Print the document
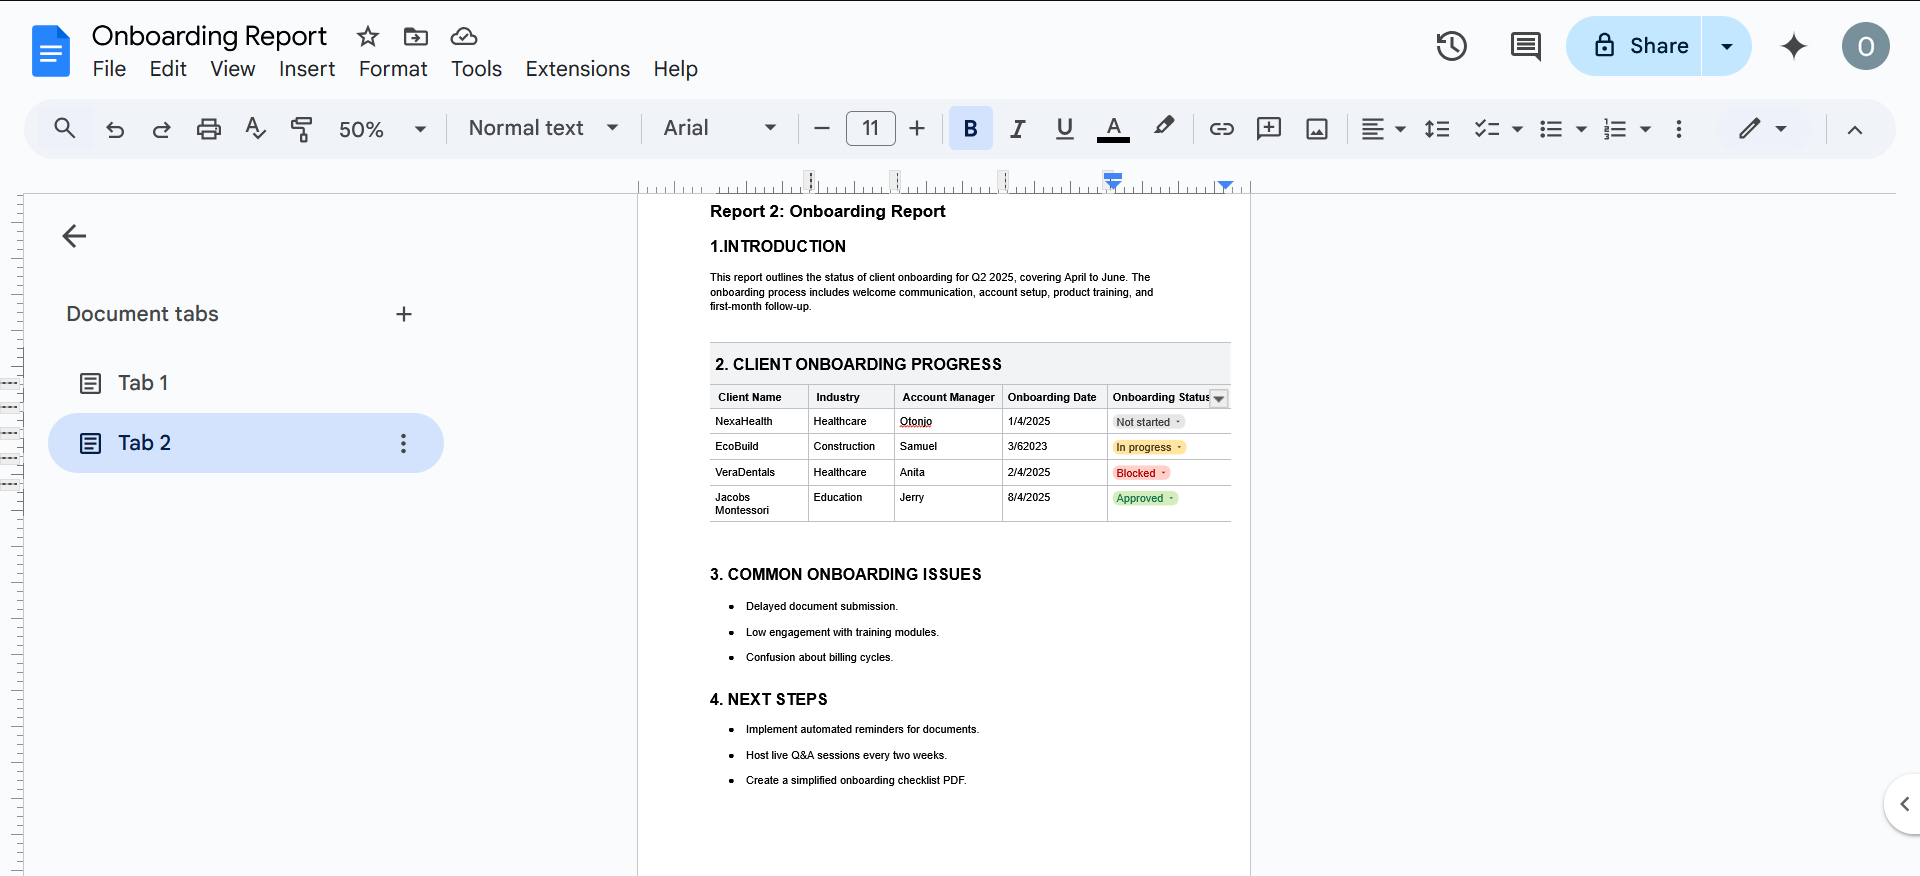The height and width of the screenshot is (876, 1920). [208, 128]
